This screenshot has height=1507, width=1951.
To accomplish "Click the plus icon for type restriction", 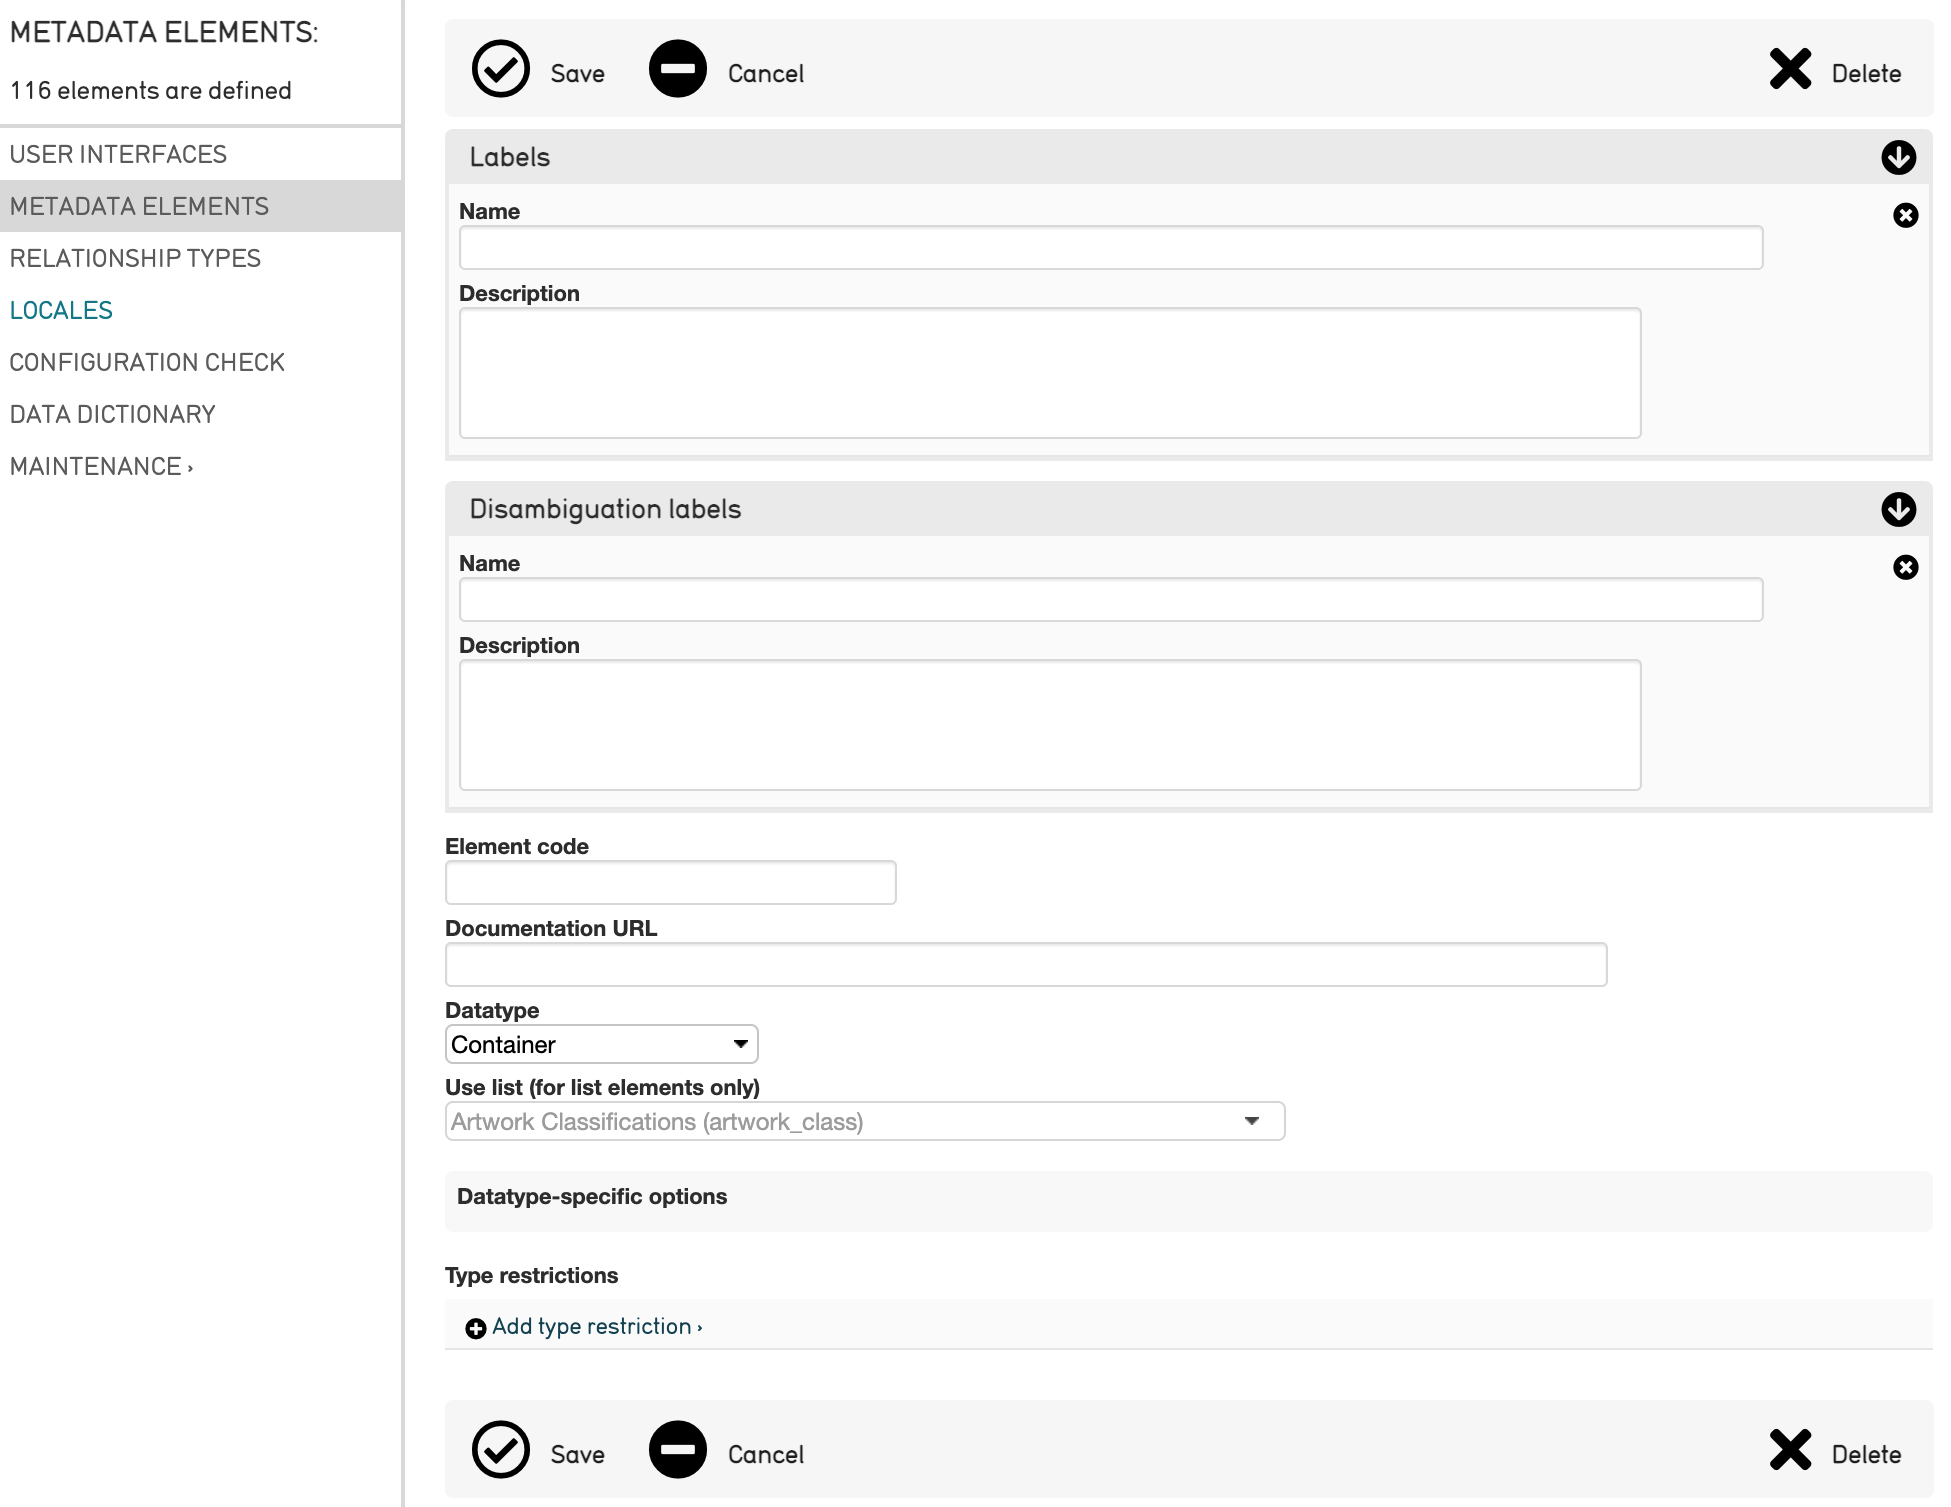I will coord(475,1327).
